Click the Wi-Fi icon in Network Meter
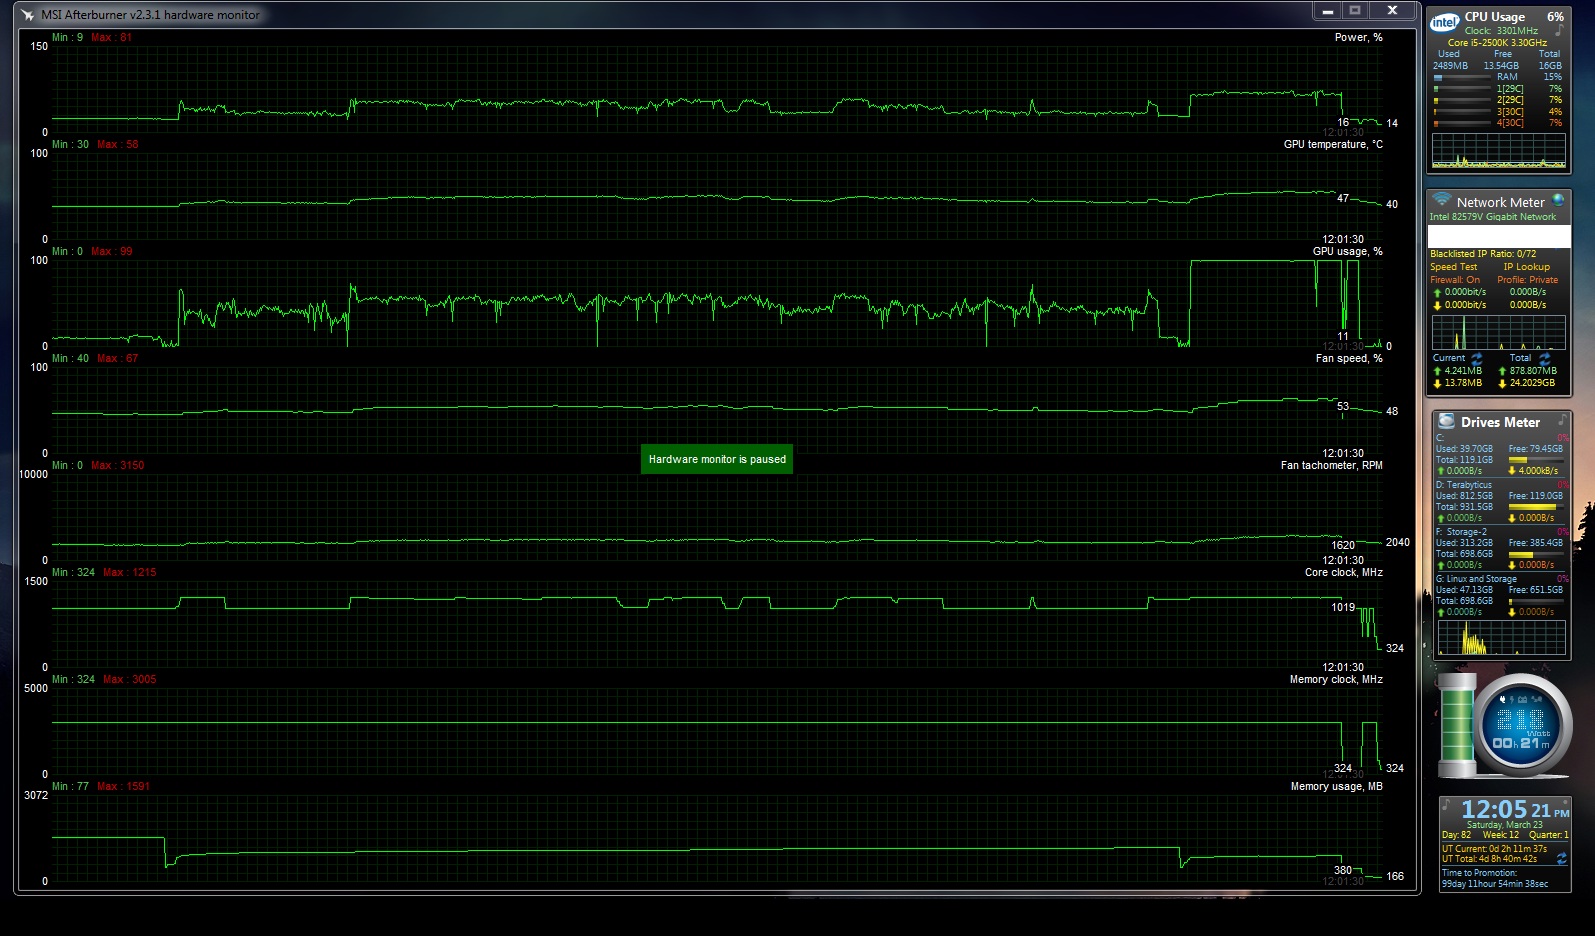 pyautogui.click(x=1441, y=199)
